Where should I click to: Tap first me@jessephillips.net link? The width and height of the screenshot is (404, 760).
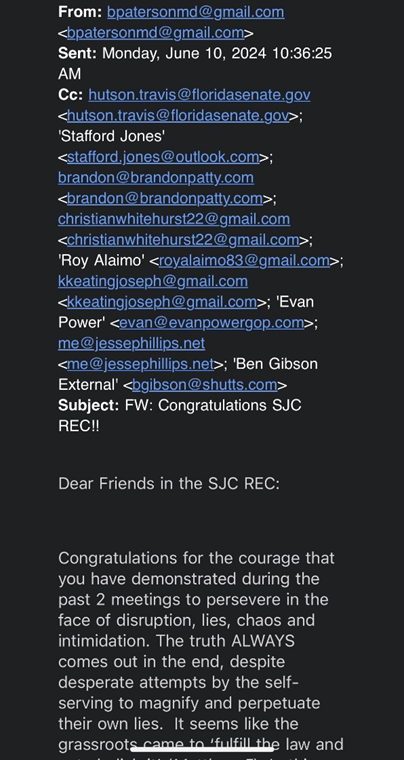131,344
